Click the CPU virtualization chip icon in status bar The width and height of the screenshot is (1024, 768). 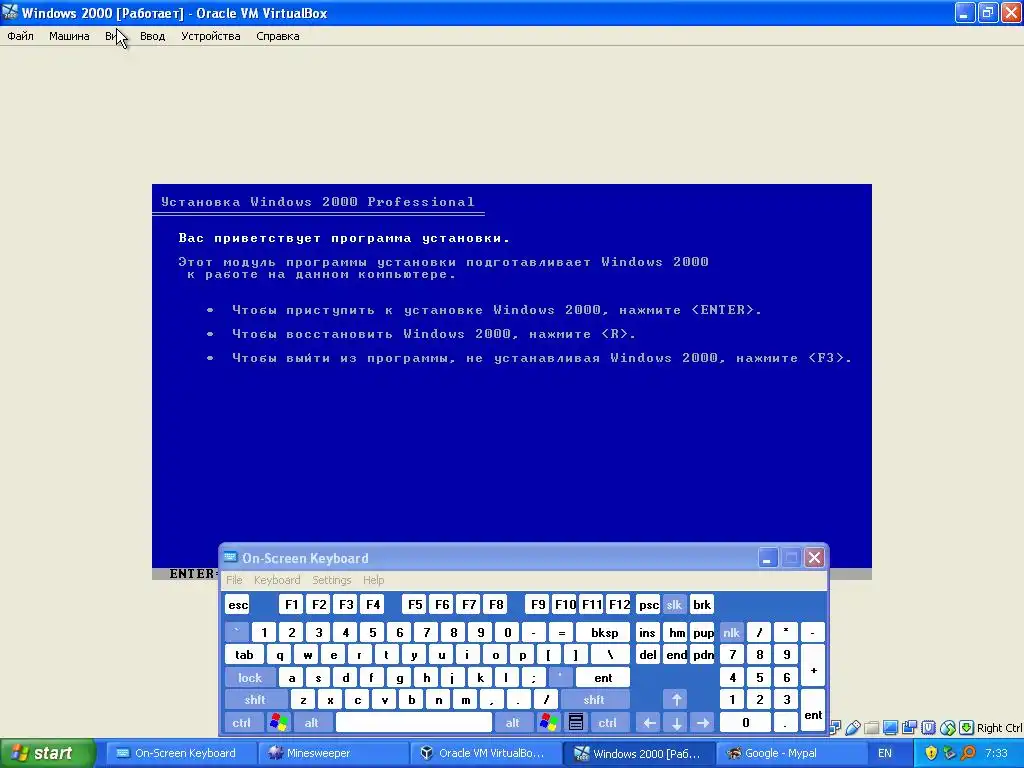[928, 728]
